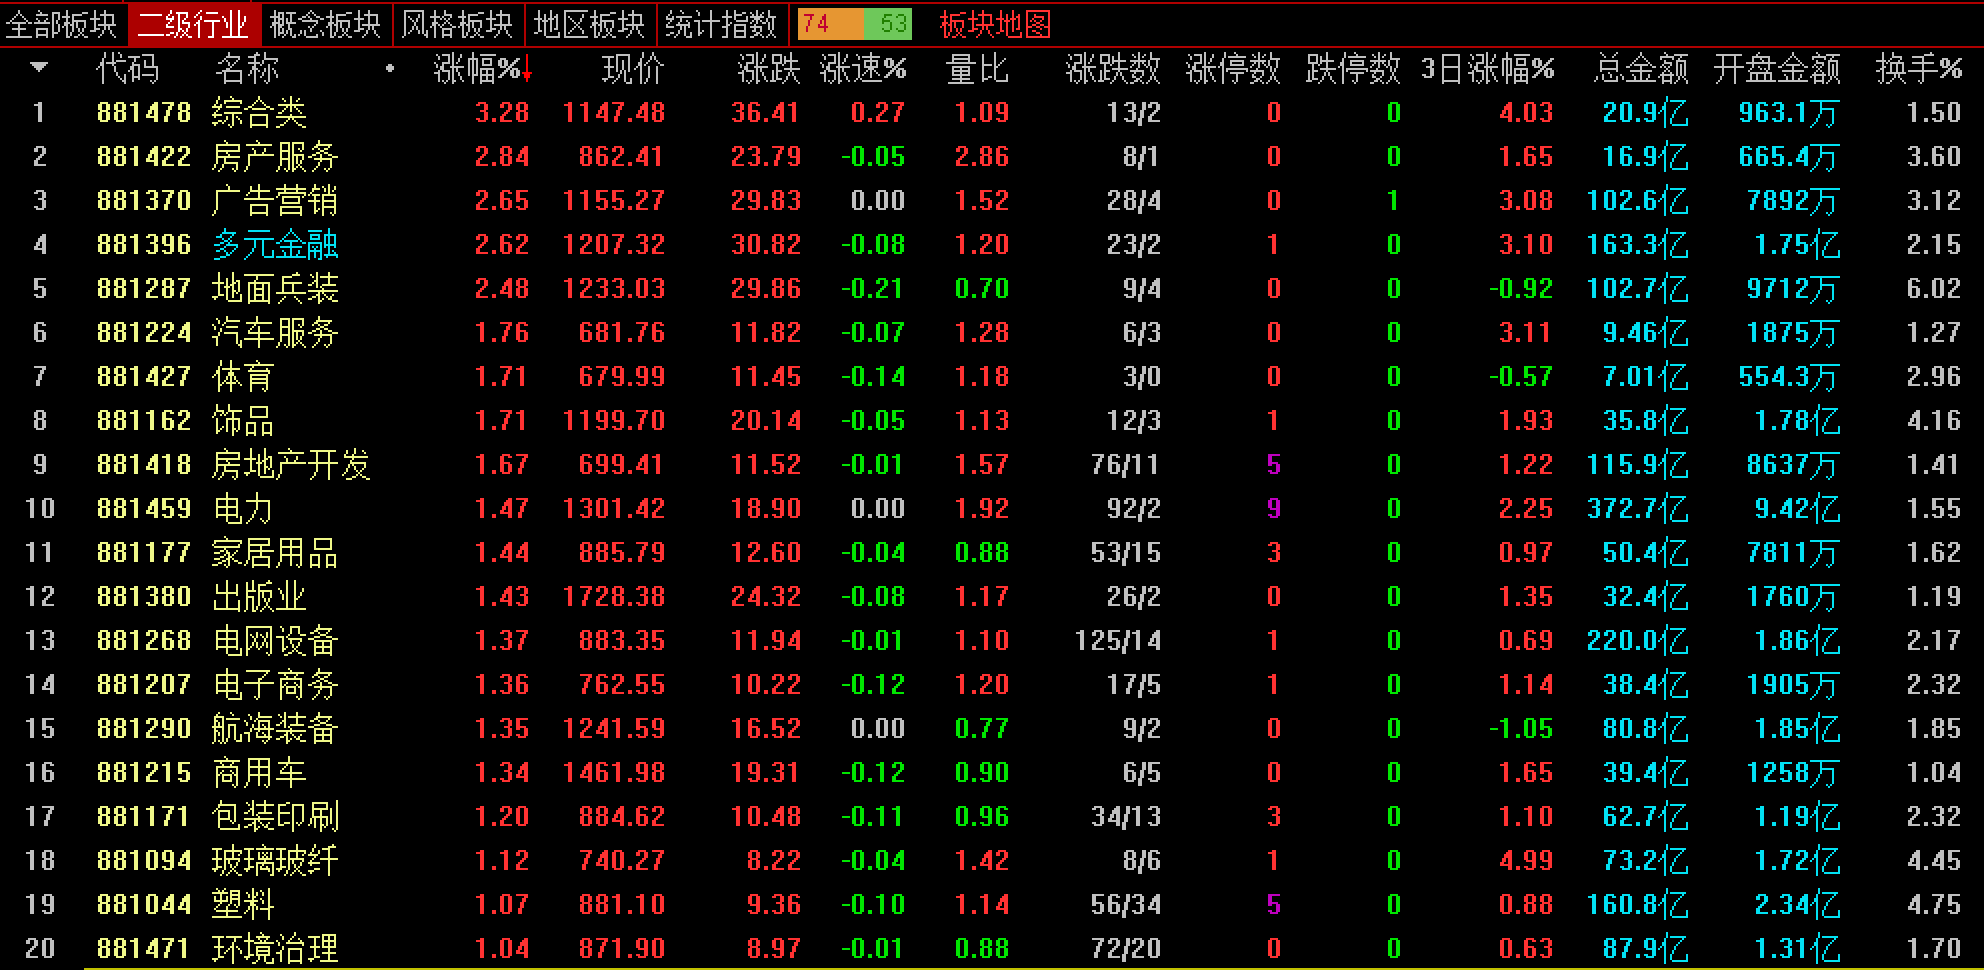
Task: Click price 1301.42 in 电力 row
Action: (x=614, y=508)
